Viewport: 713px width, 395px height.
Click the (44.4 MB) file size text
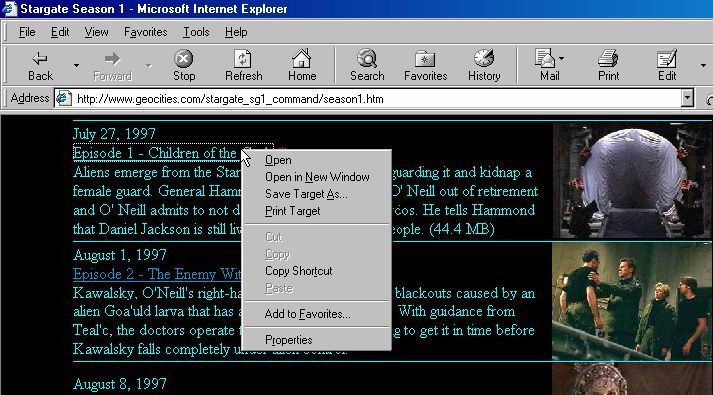coord(462,229)
